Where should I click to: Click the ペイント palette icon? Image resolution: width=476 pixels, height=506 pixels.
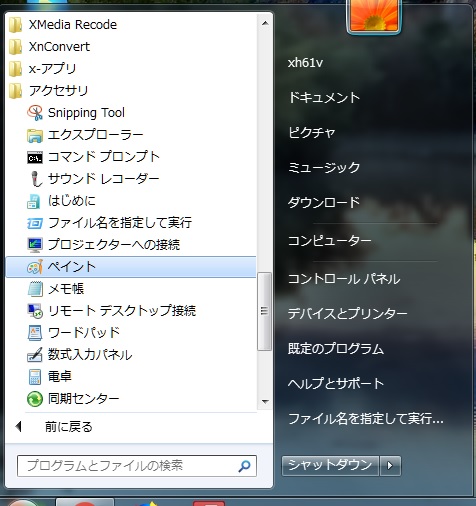point(35,267)
